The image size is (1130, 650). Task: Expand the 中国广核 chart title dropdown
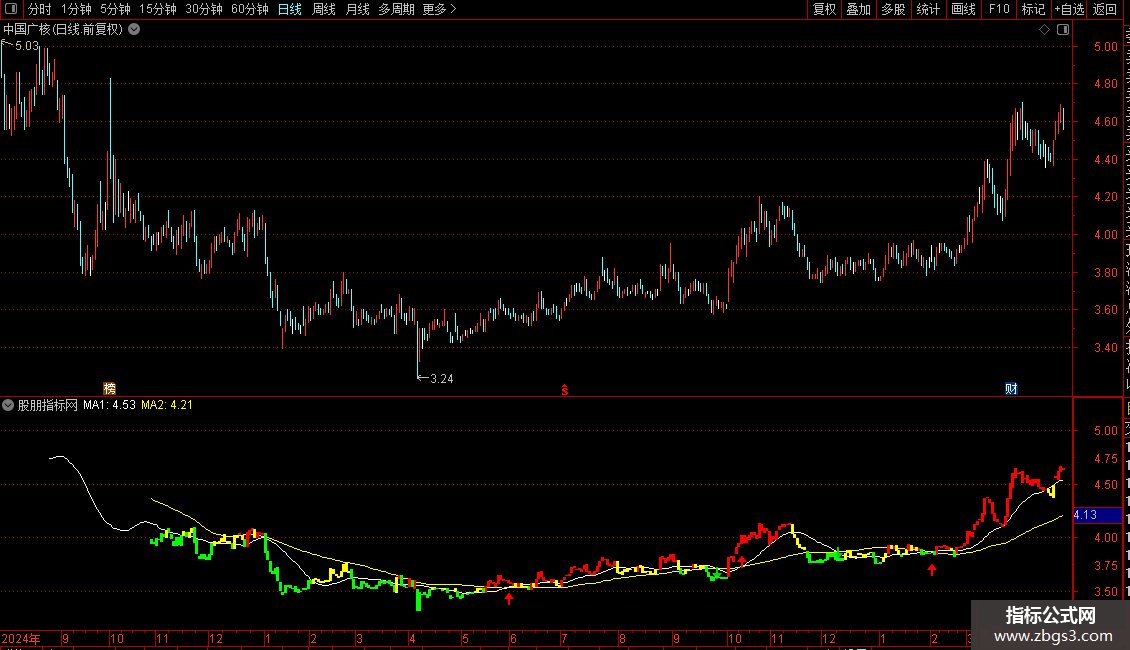tap(134, 30)
